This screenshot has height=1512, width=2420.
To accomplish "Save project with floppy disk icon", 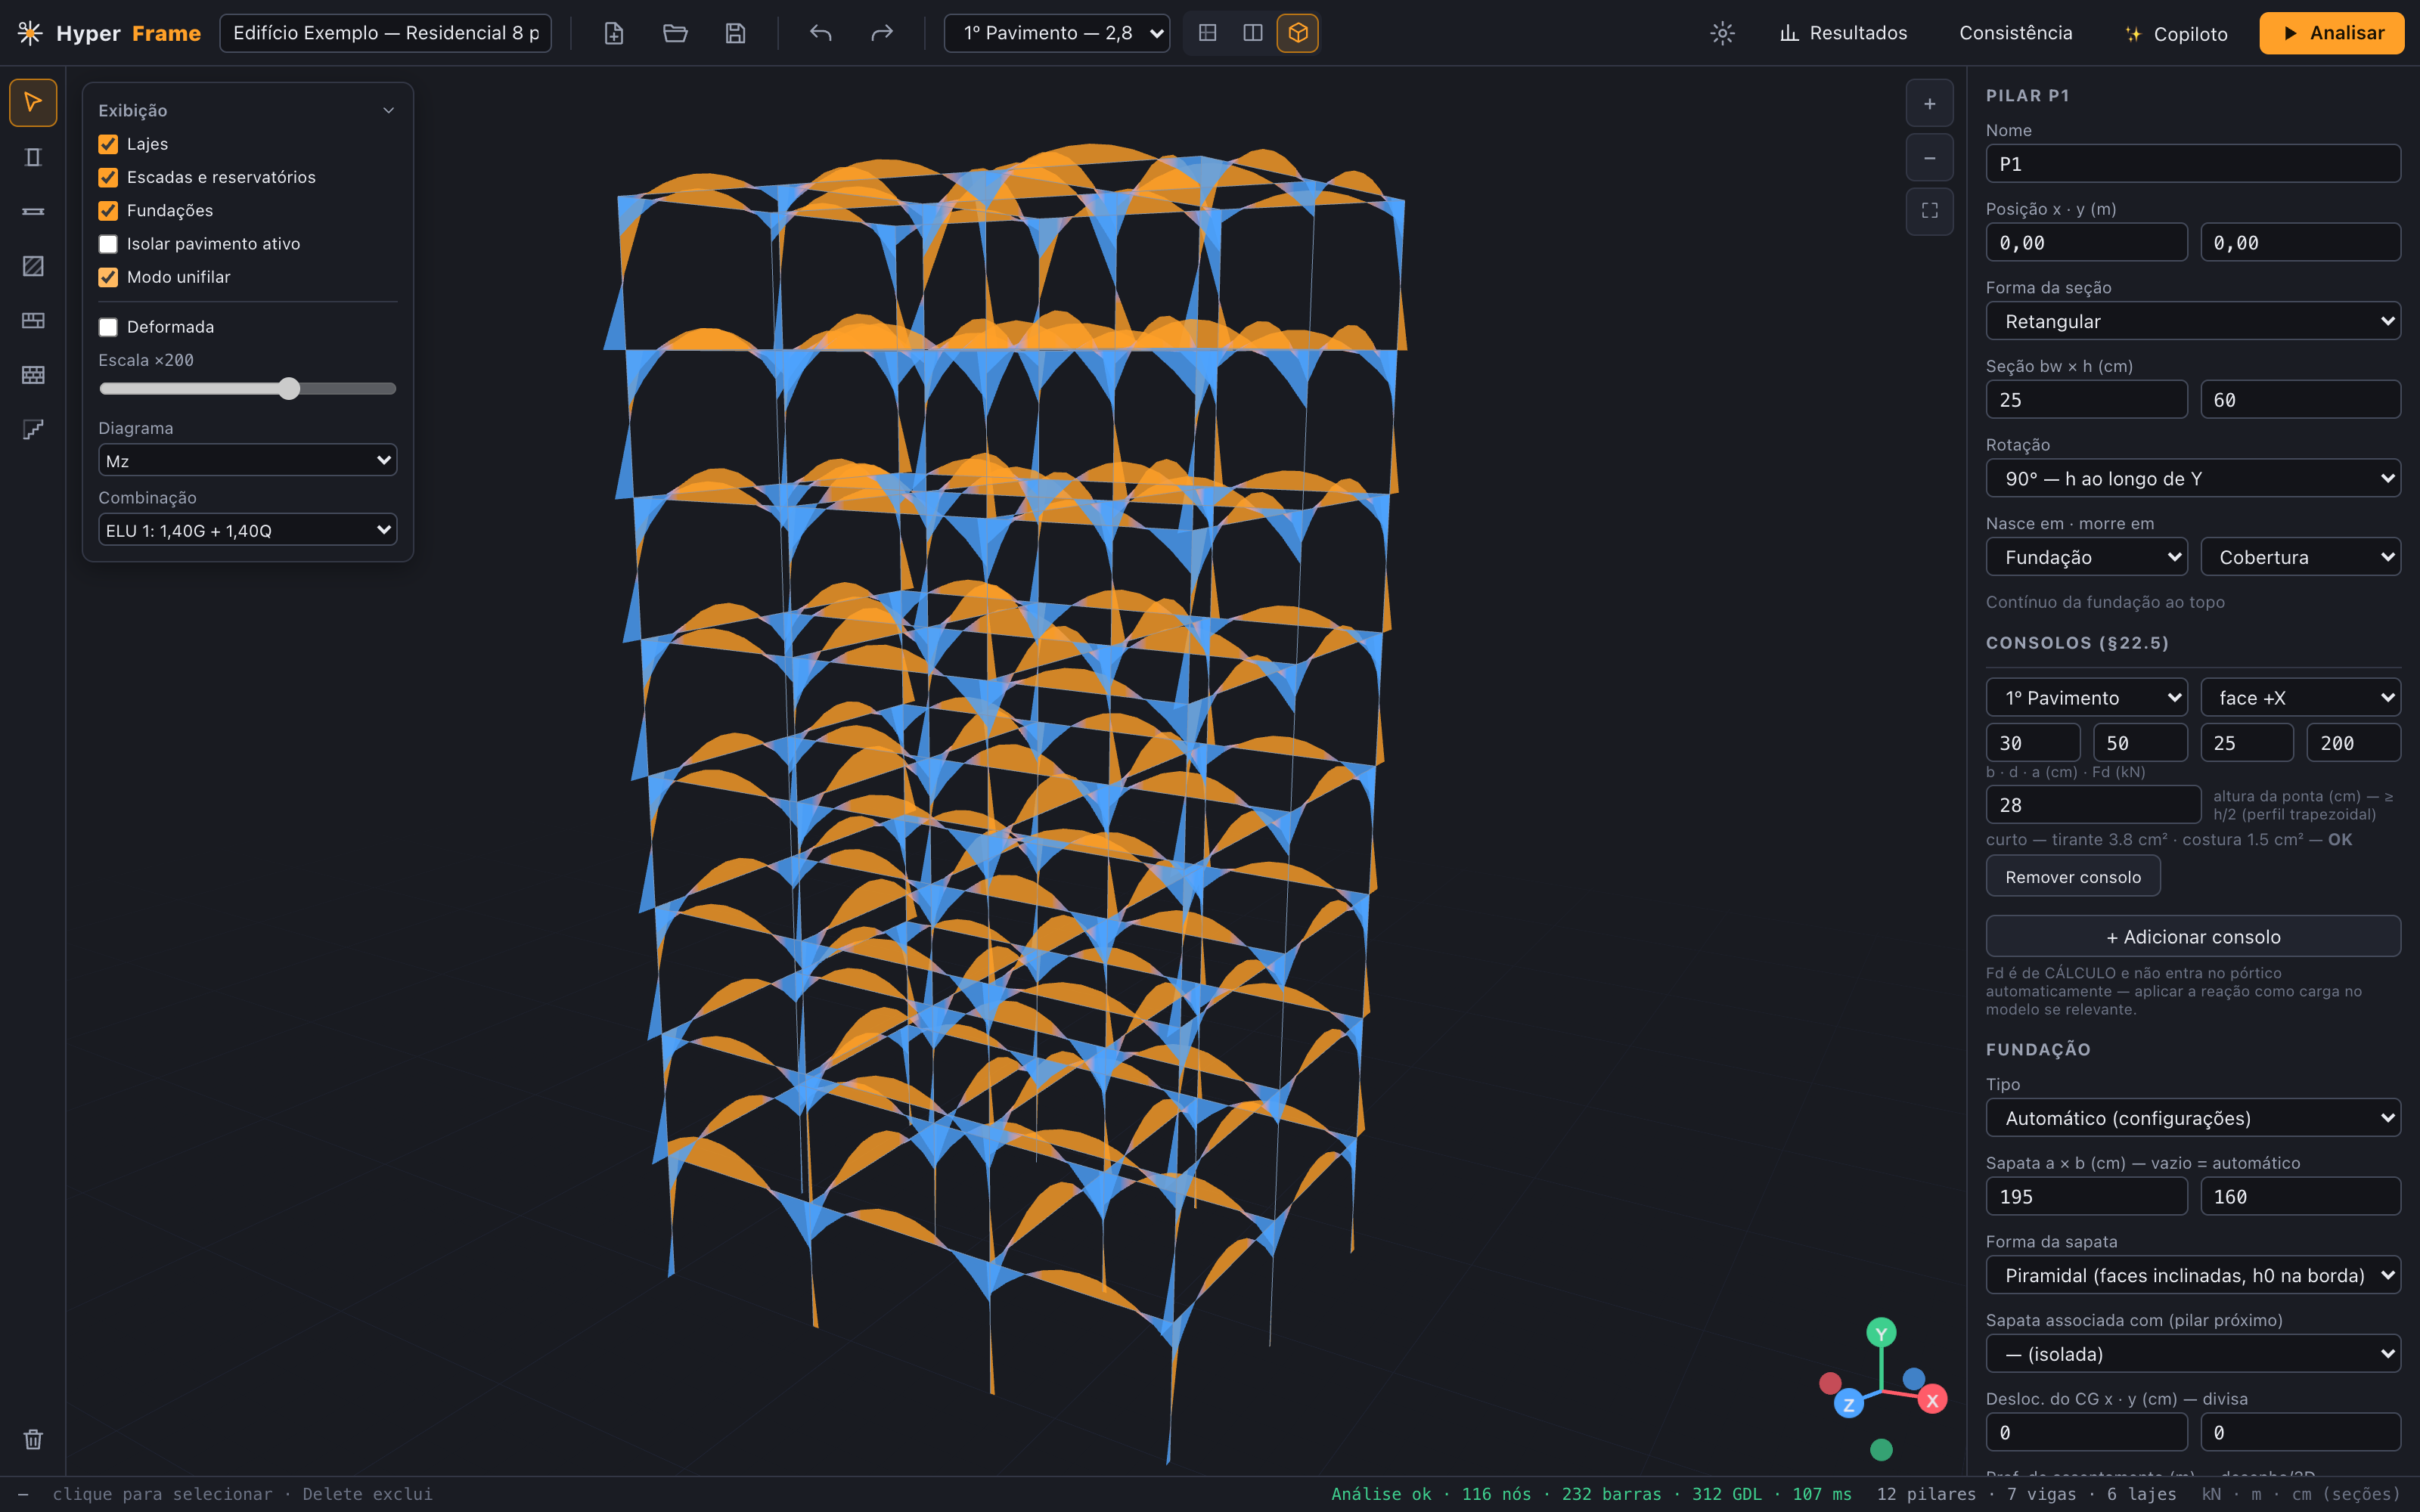I will point(735,33).
